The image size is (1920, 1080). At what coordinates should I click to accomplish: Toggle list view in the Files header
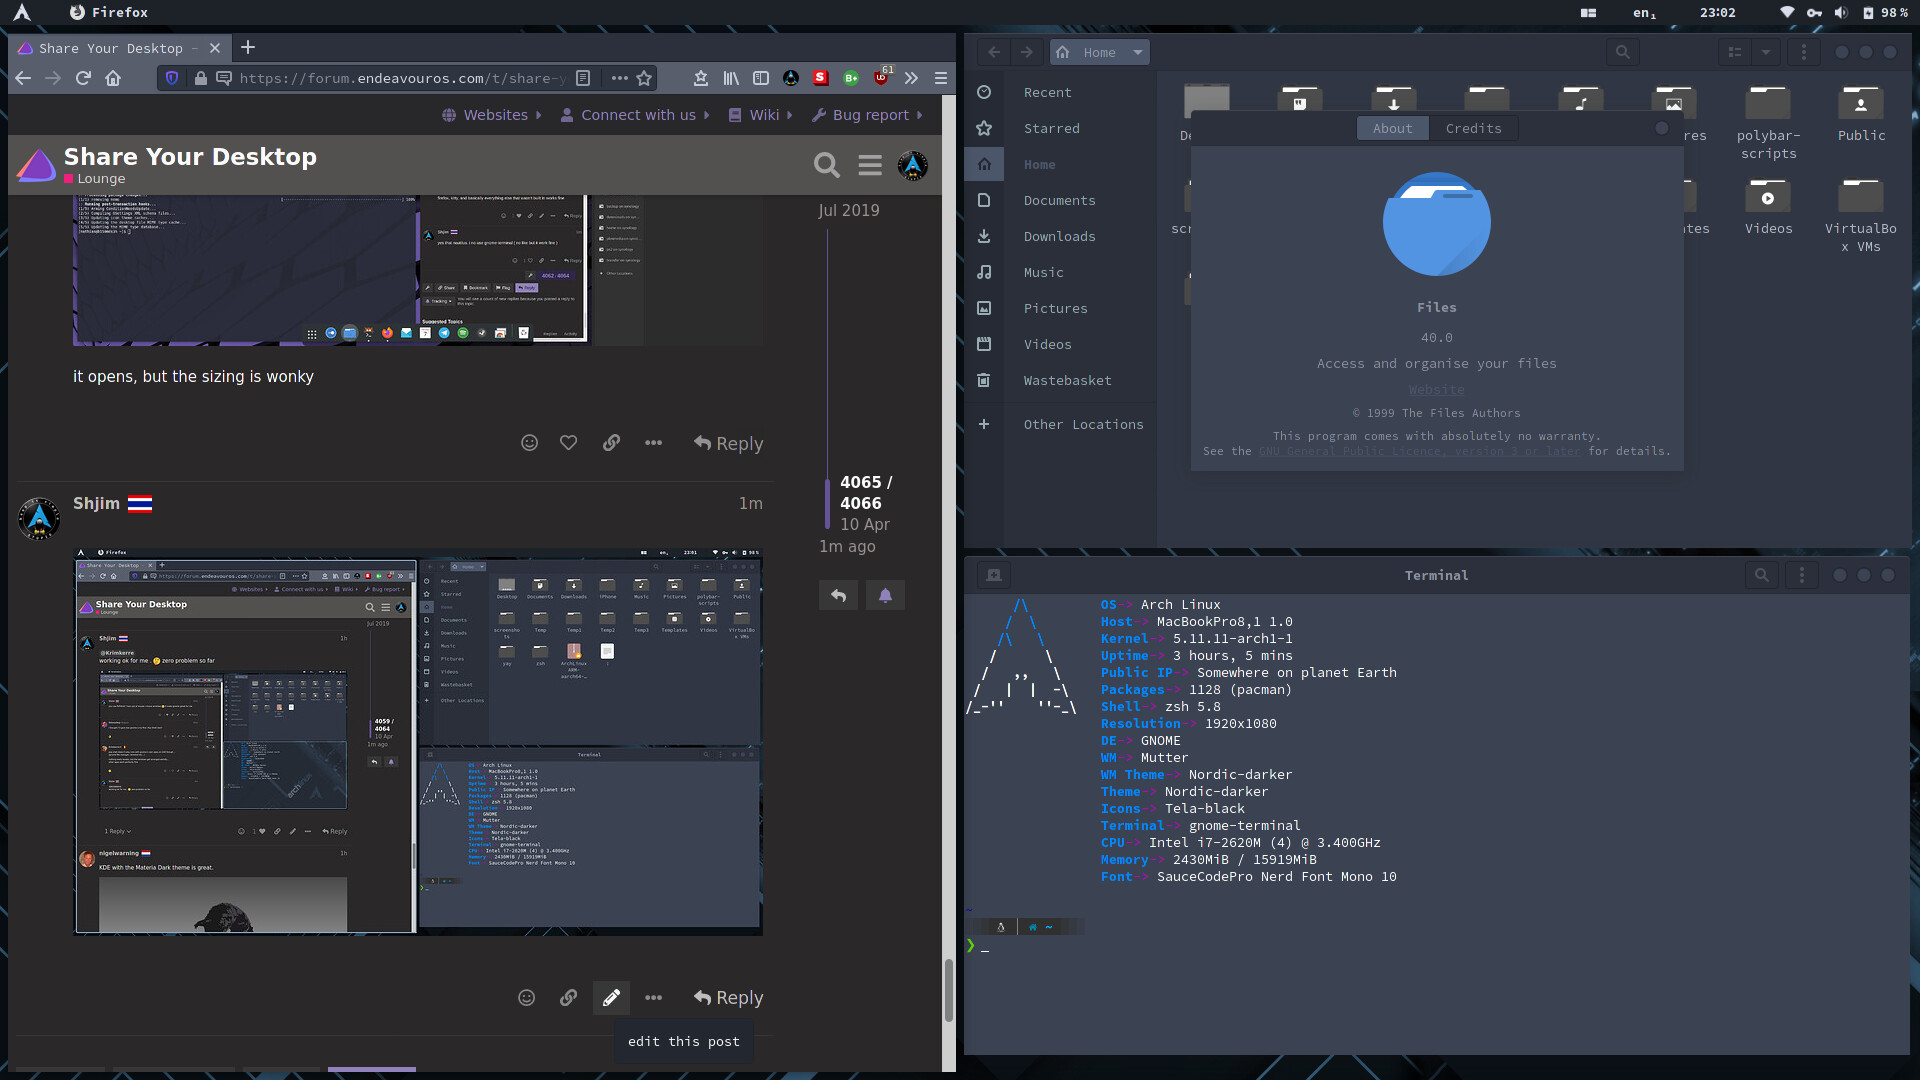coord(1735,52)
